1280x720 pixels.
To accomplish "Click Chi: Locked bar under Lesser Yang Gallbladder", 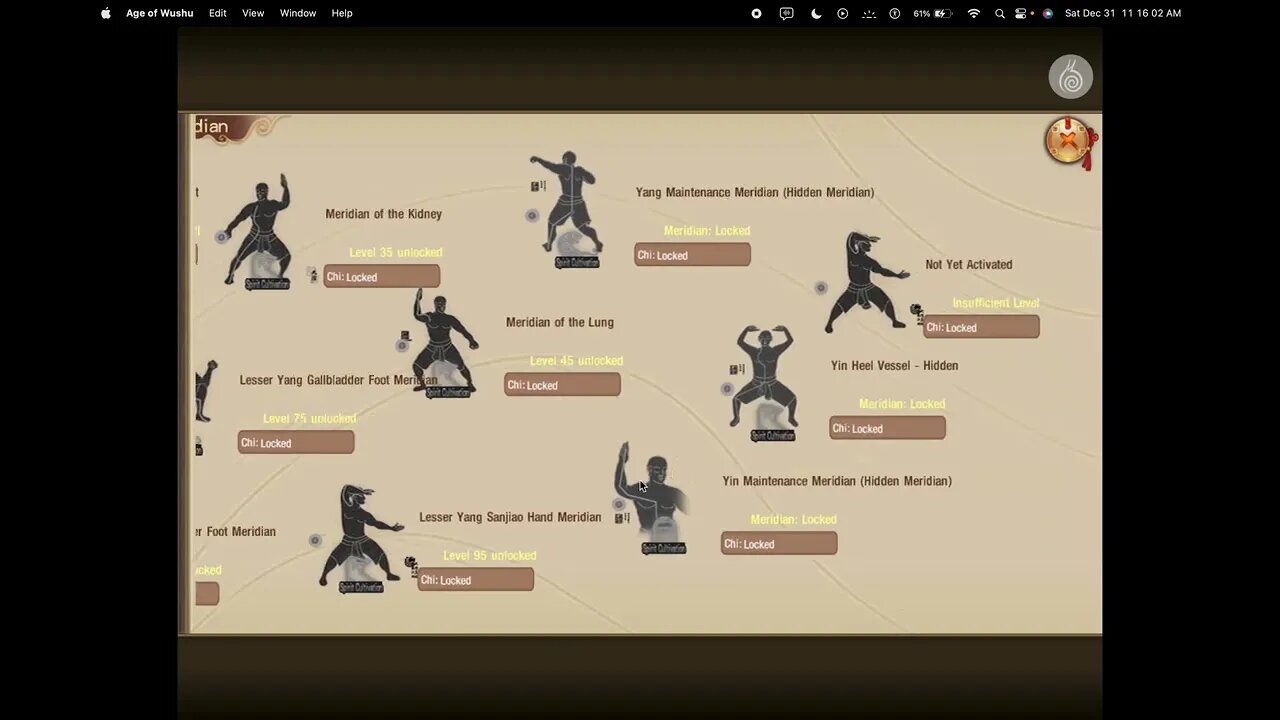I will [x=296, y=443].
